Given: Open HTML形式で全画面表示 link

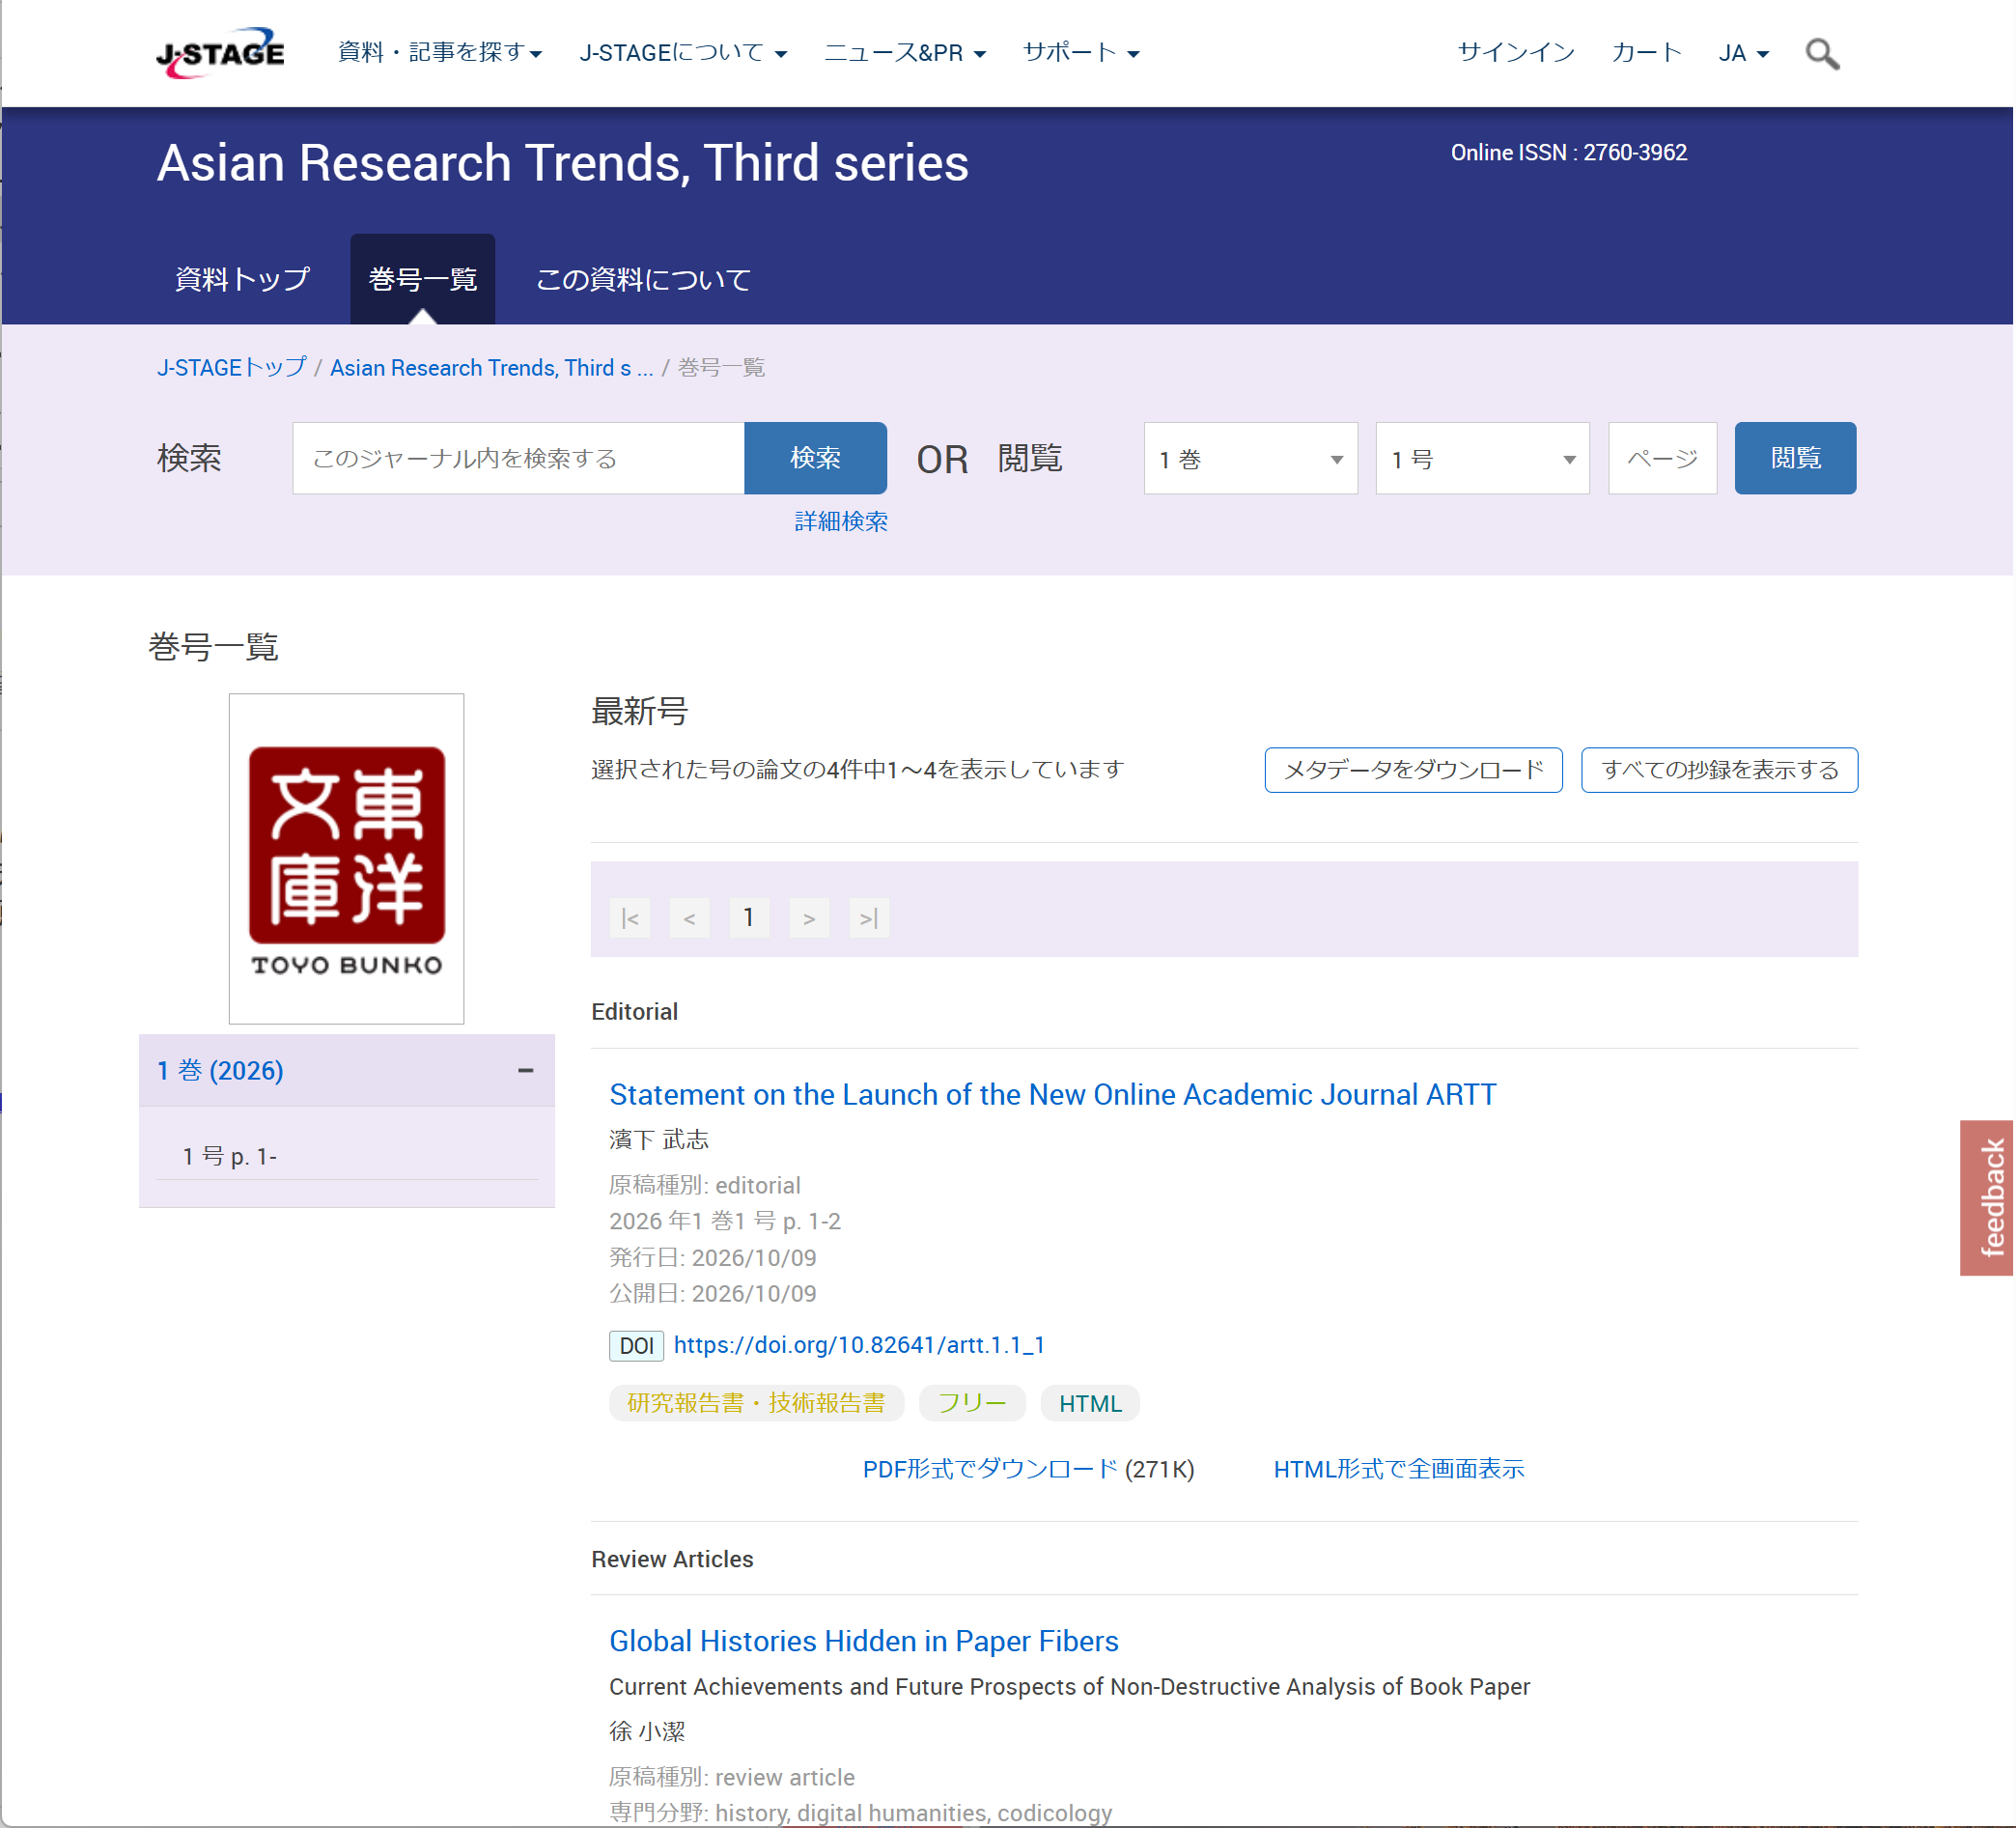Looking at the screenshot, I should click(1399, 1469).
